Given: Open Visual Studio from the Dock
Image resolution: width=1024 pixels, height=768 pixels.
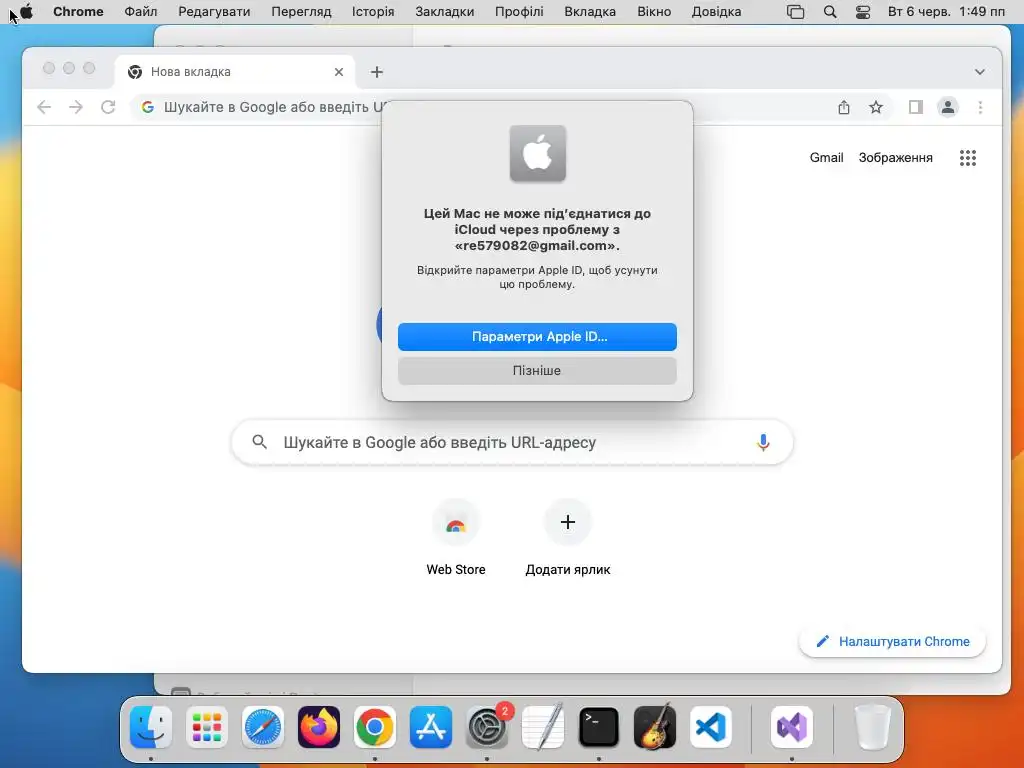Looking at the screenshot, I should tap(792, 727).
